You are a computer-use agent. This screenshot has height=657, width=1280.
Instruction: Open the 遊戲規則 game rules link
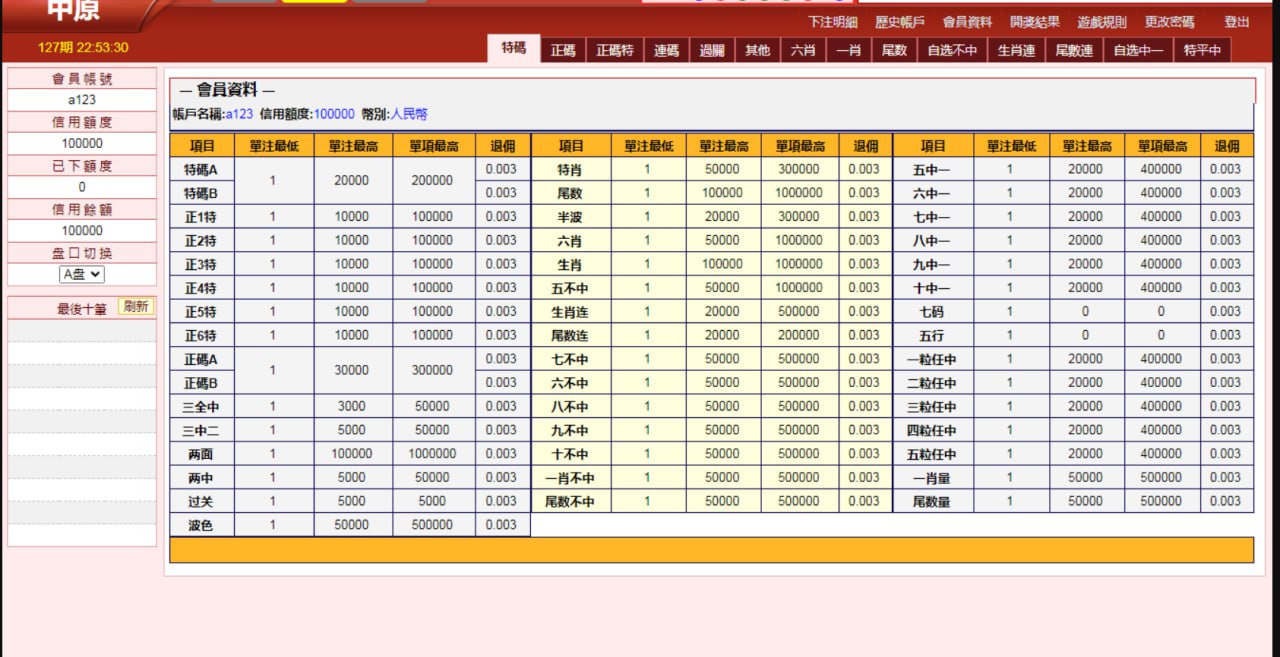[1102, 22]
